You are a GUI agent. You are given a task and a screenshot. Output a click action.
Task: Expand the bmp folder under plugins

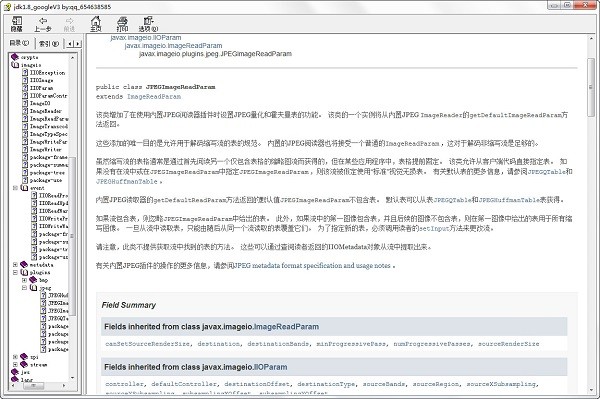pos(24,280)
